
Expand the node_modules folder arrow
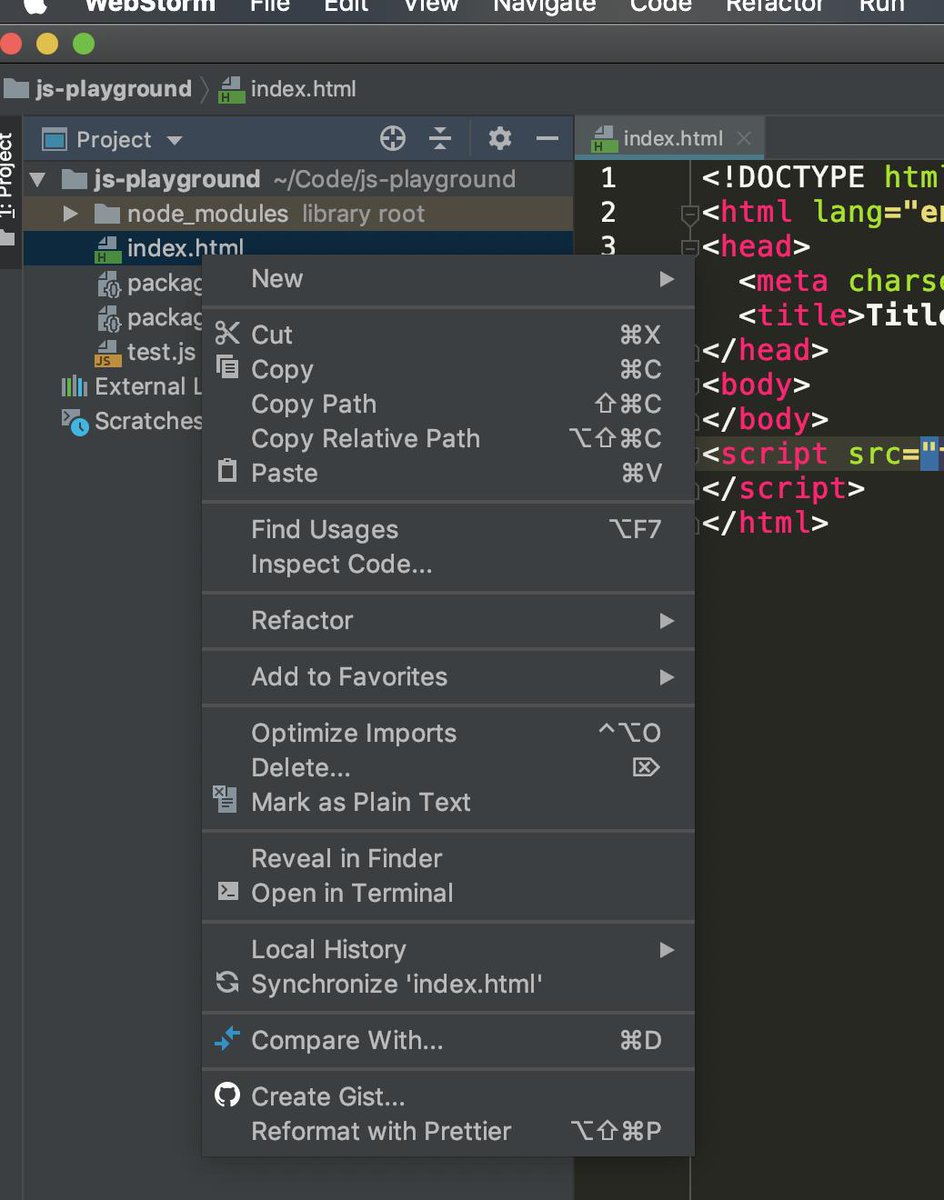point(70,214)
